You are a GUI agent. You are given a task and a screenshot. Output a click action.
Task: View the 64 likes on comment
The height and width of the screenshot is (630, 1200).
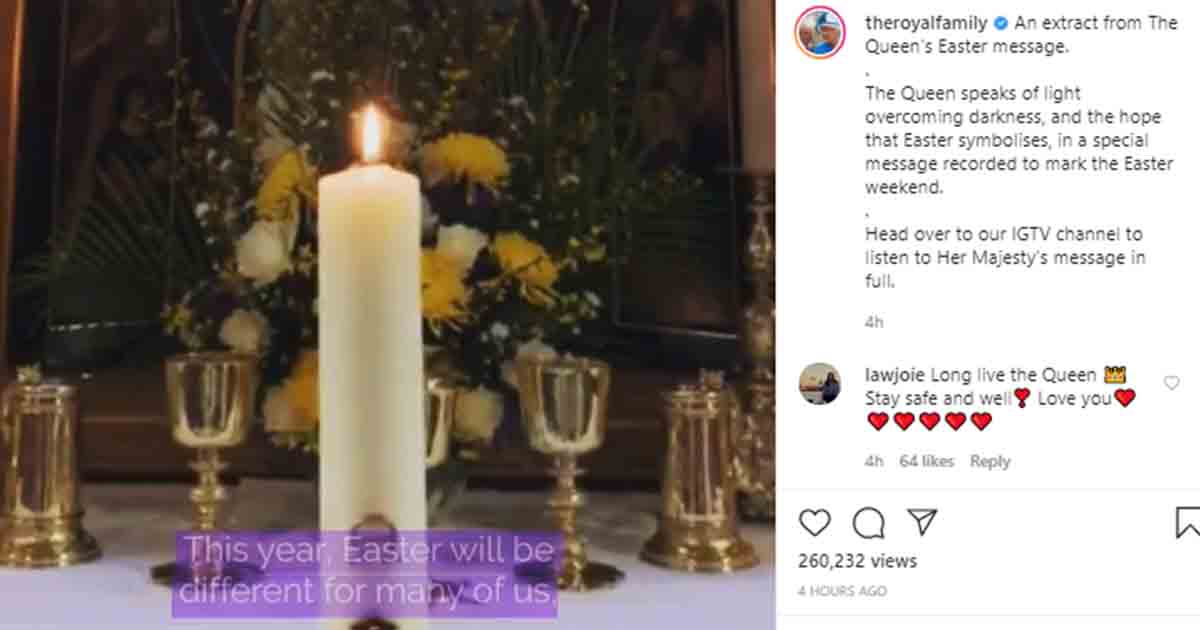point(927,461)
